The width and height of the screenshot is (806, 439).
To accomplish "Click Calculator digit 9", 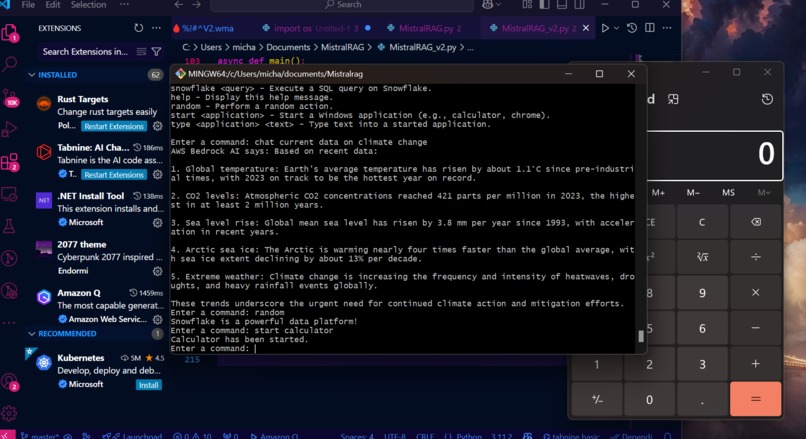I will click(x=702, y=293).
